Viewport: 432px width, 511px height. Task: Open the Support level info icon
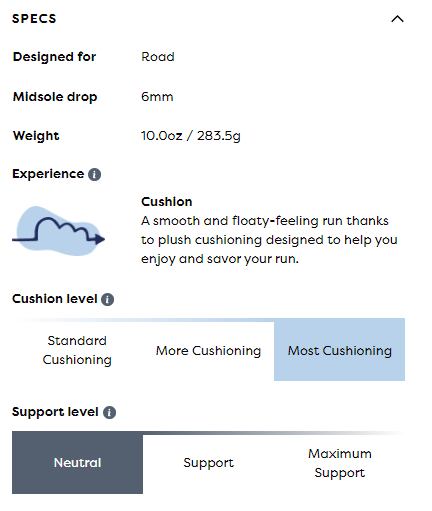[x=109, y=412]
